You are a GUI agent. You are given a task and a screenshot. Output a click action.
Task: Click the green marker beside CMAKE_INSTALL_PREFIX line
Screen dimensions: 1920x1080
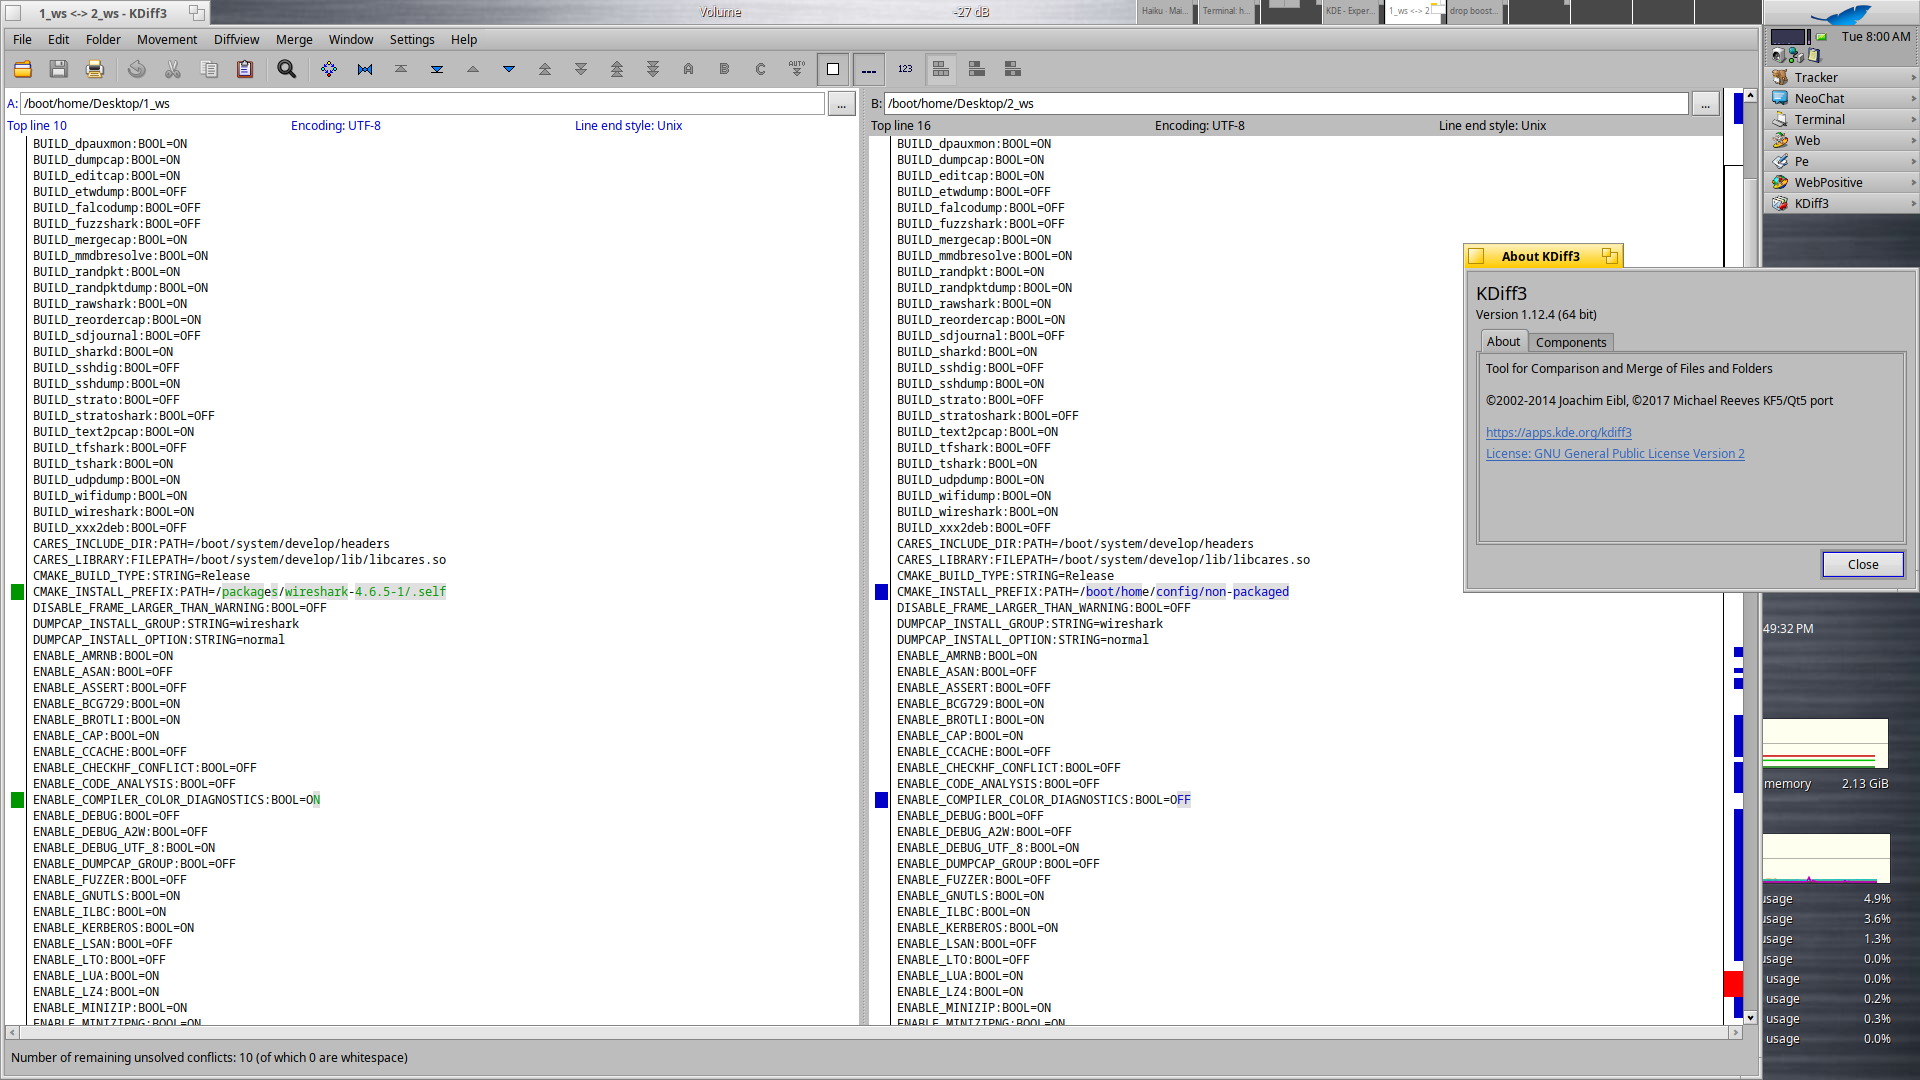tap(17, 592)
